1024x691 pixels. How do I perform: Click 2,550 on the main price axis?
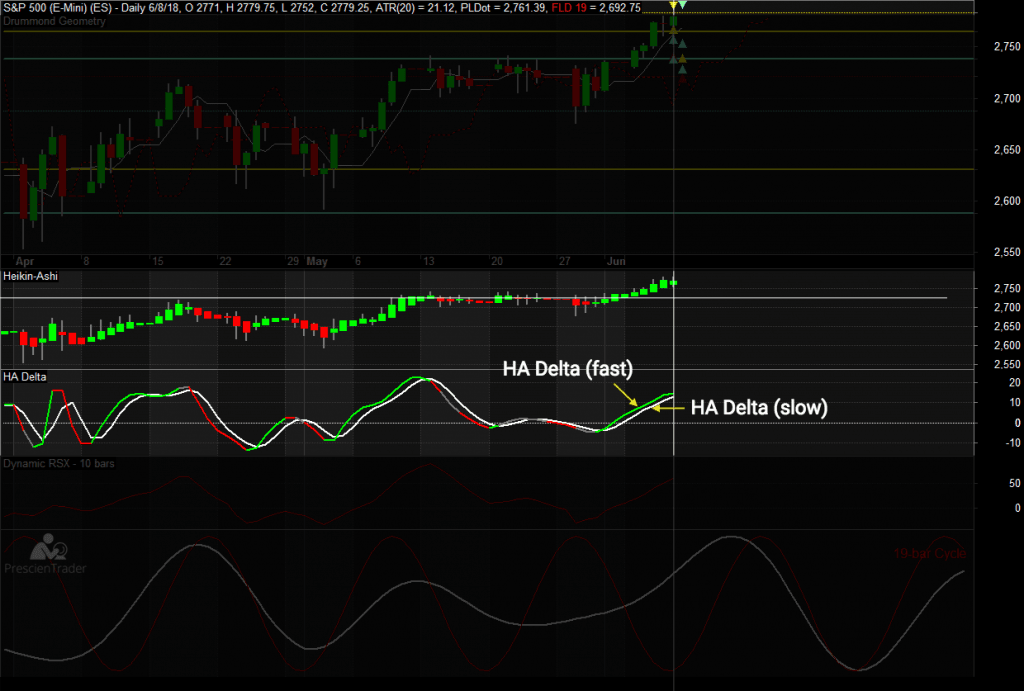coord(1007,252)
